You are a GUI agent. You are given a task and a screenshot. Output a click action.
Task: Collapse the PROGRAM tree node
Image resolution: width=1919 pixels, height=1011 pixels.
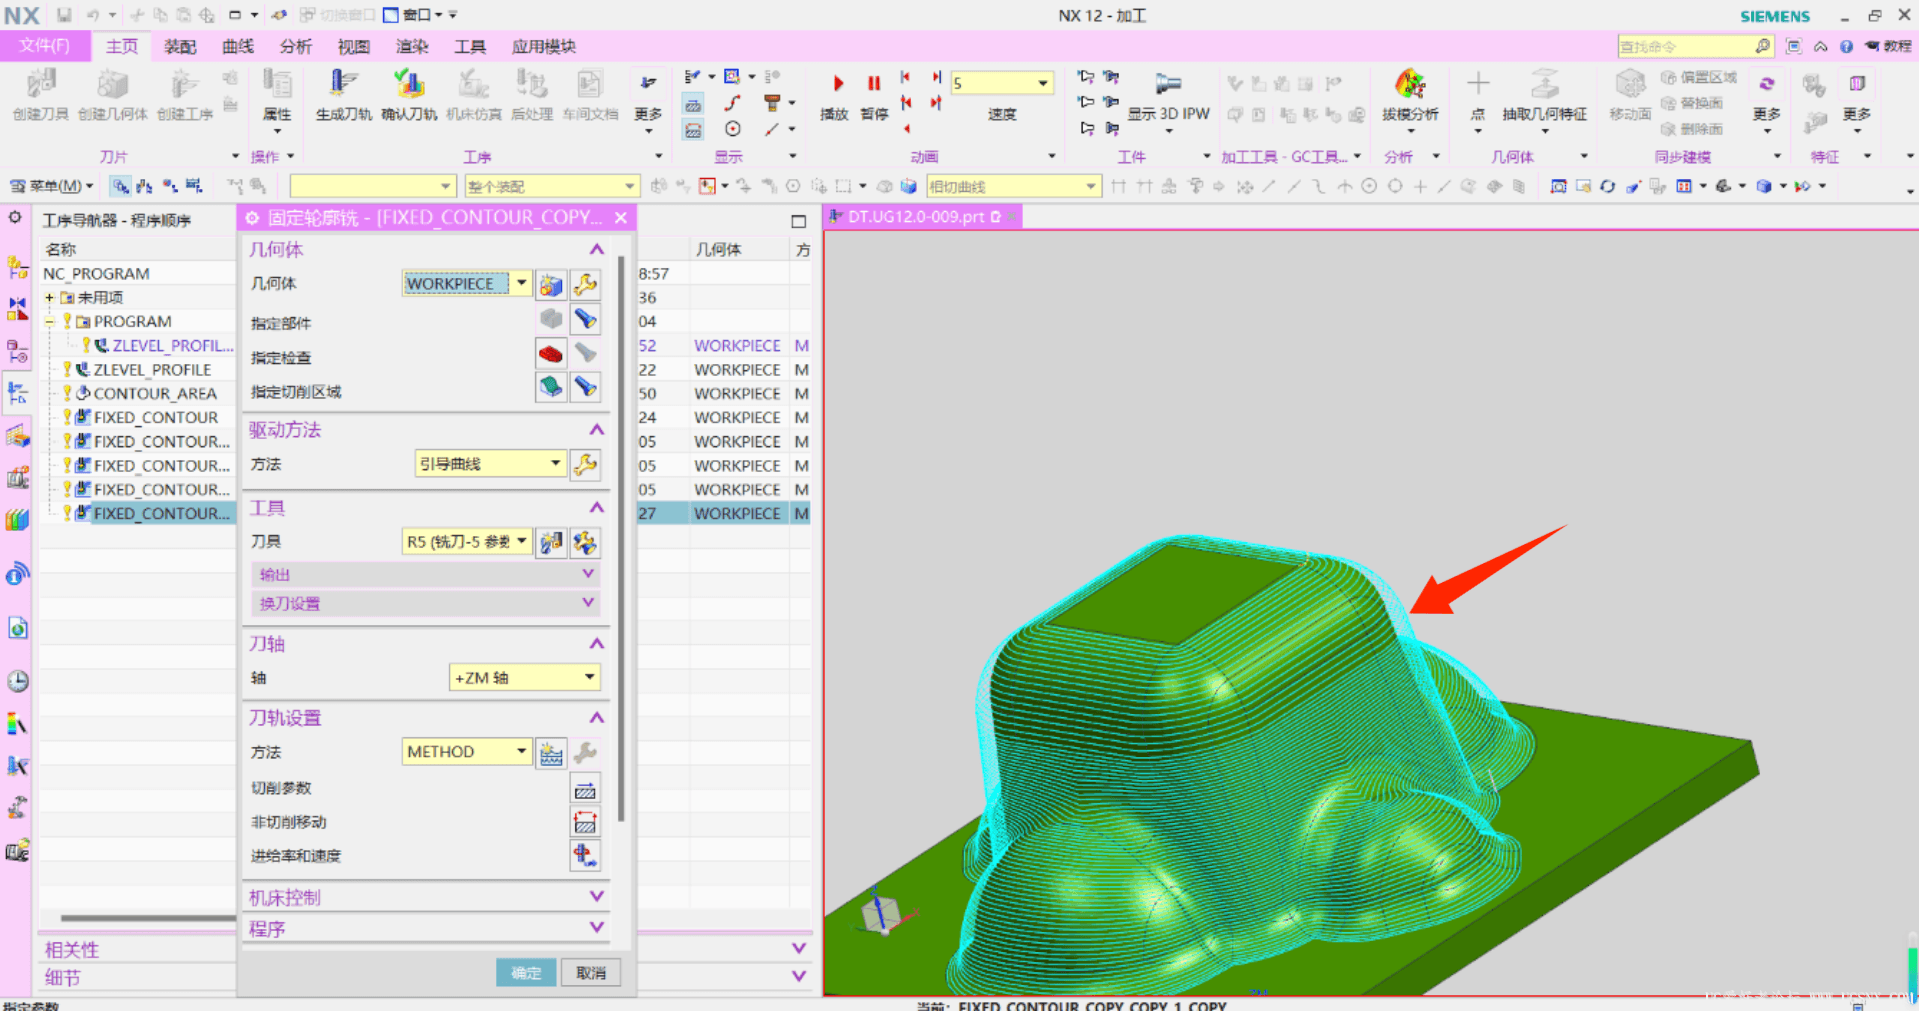49,322
